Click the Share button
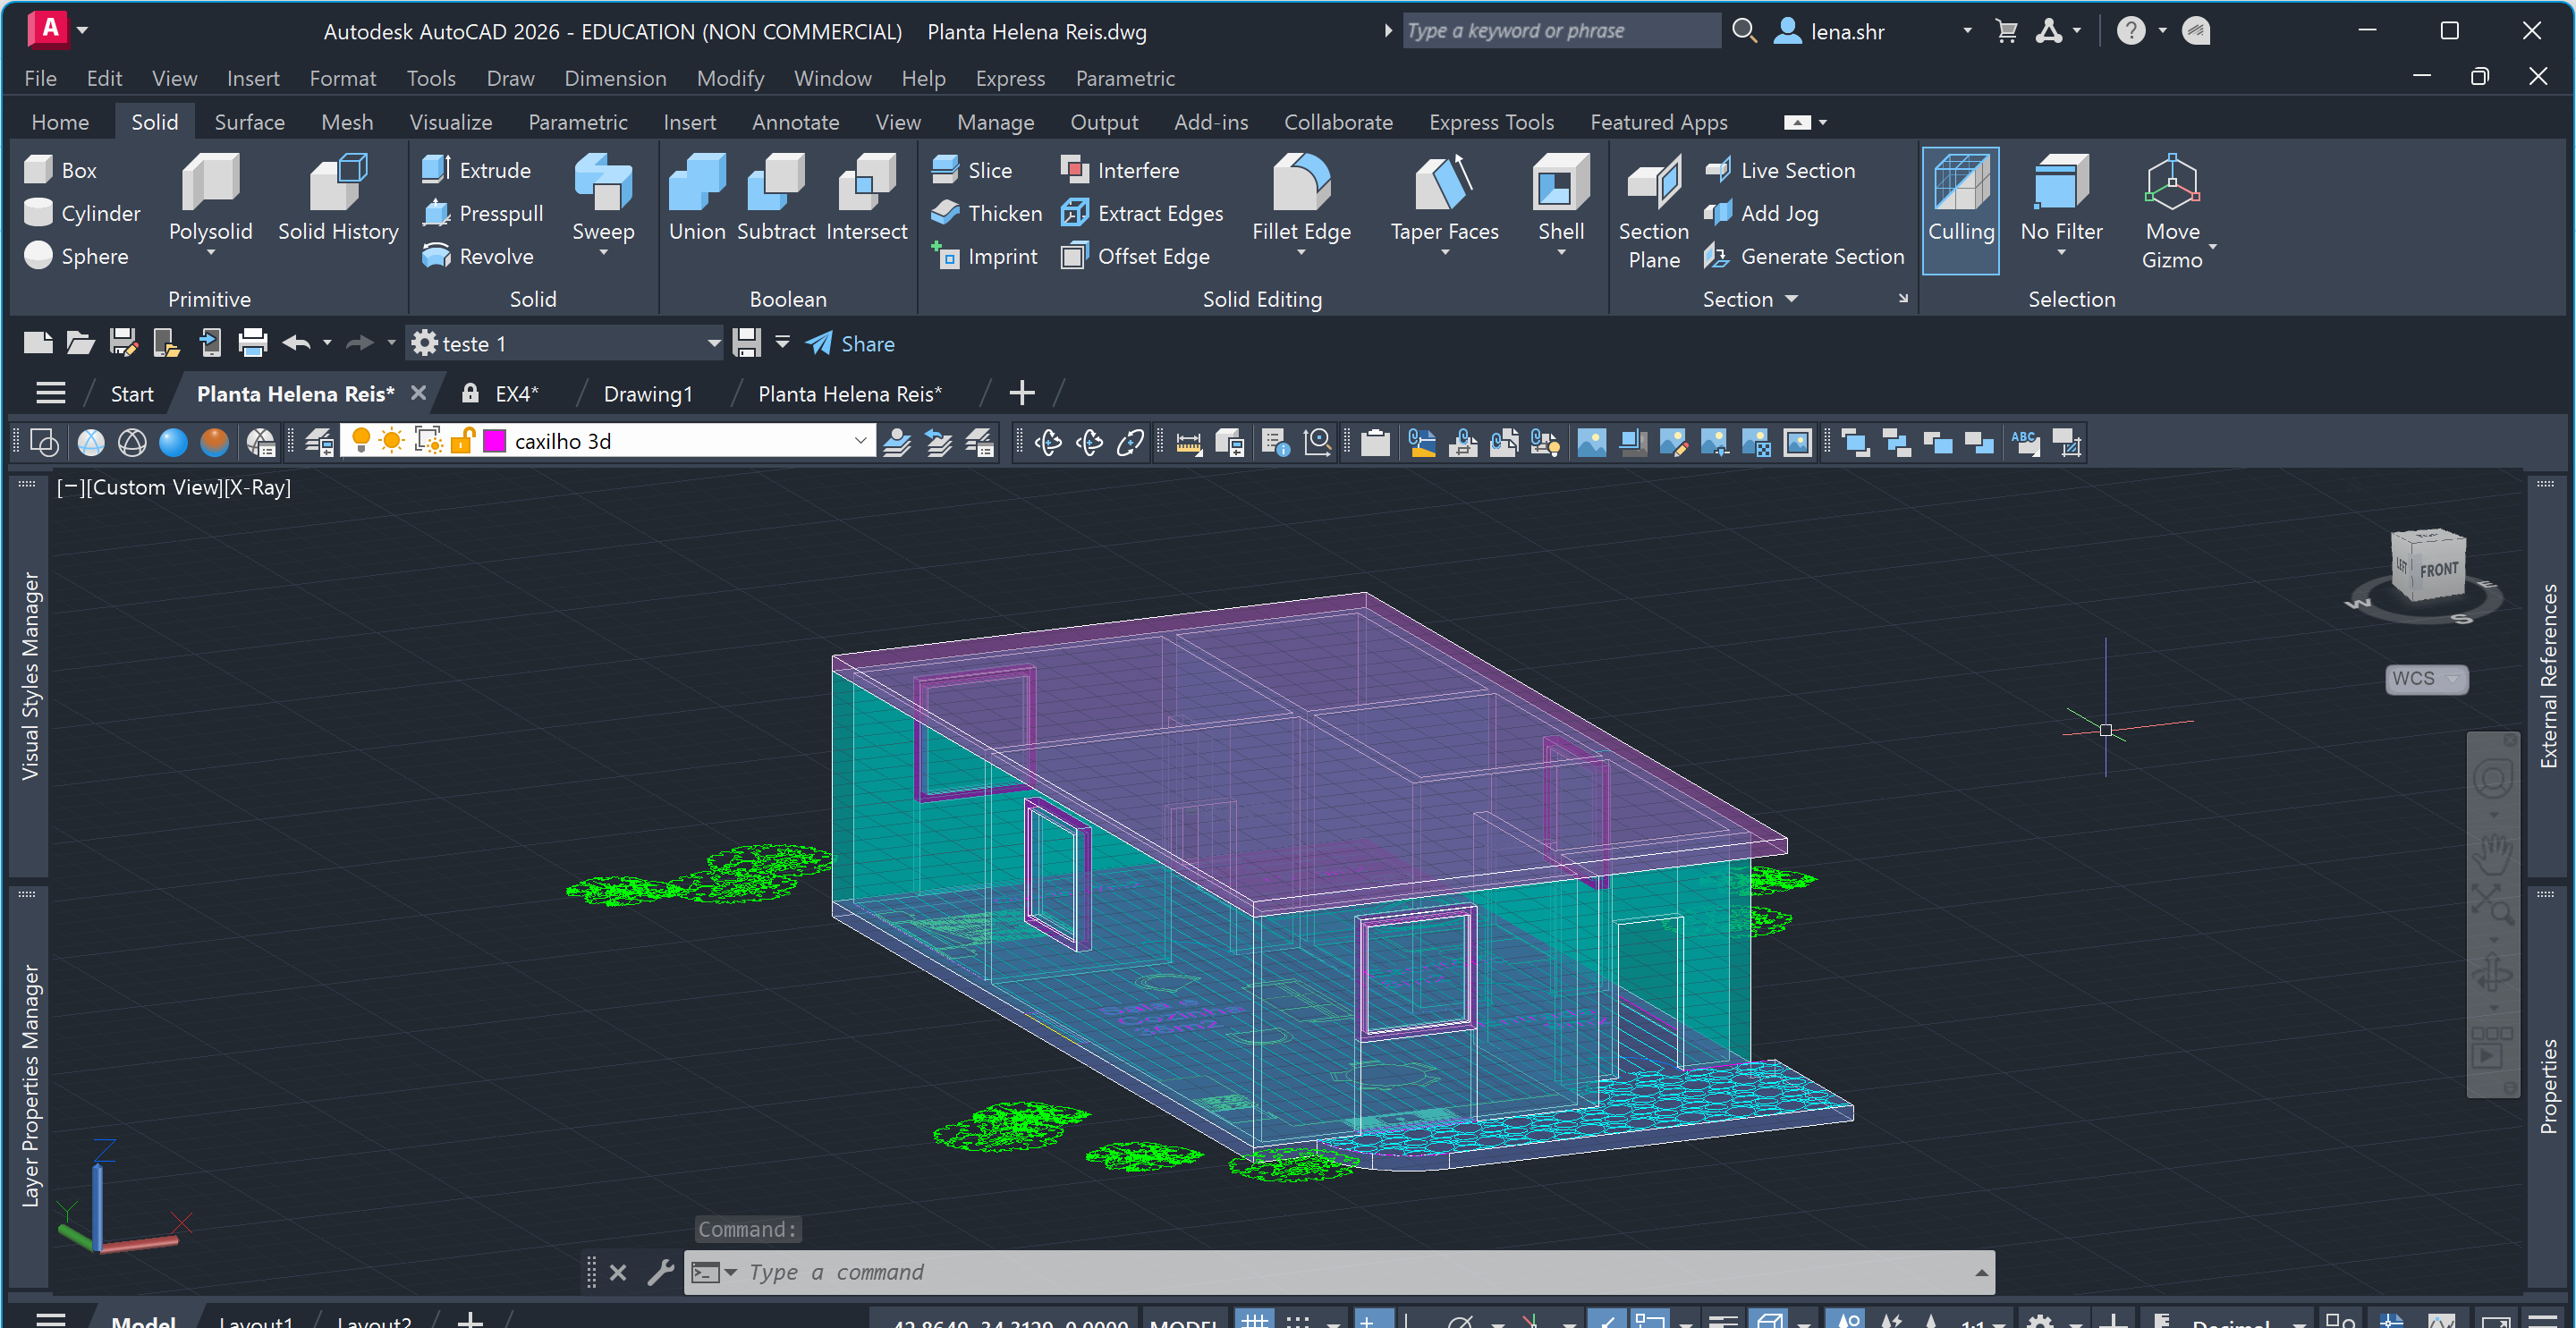The image size is (2576, 1328). tap(850, 344)
